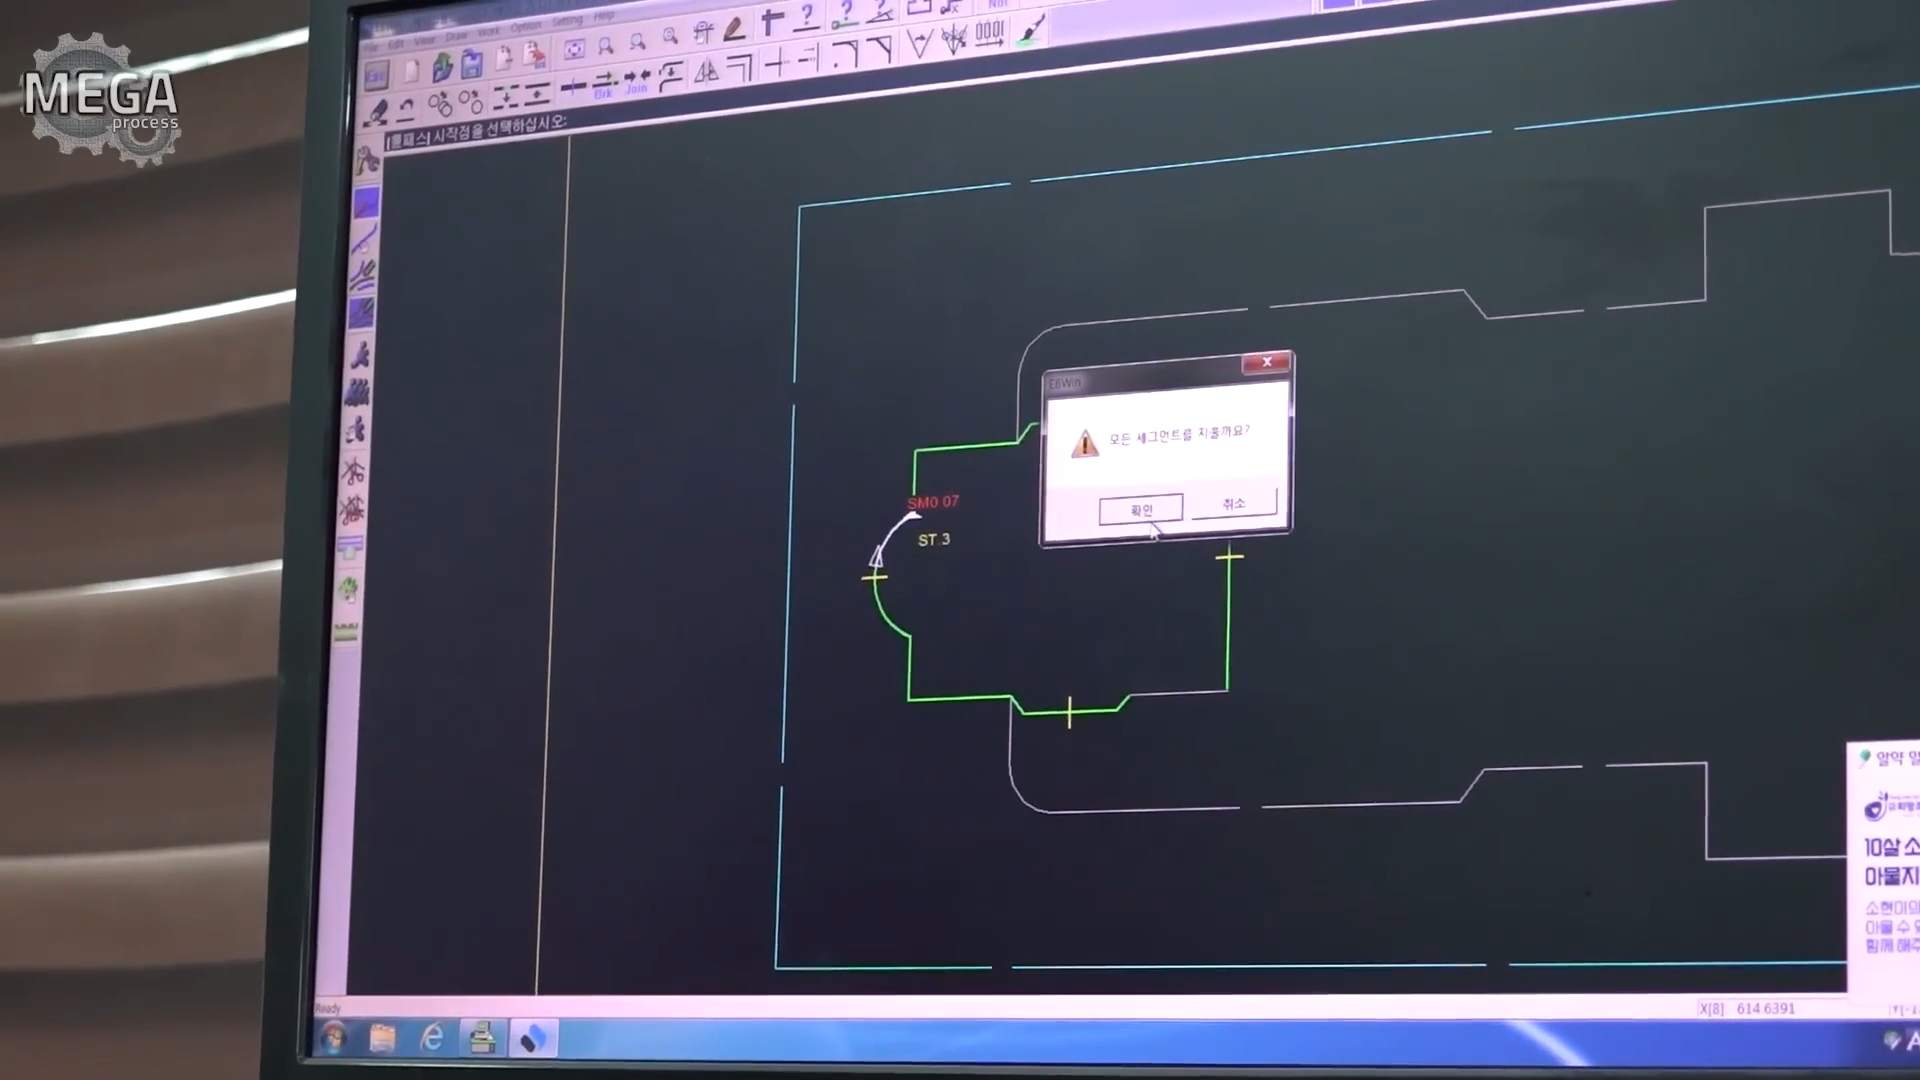Open the Help menu
The width and height of the screenshot is (1920, 1080).
[604, 17]
